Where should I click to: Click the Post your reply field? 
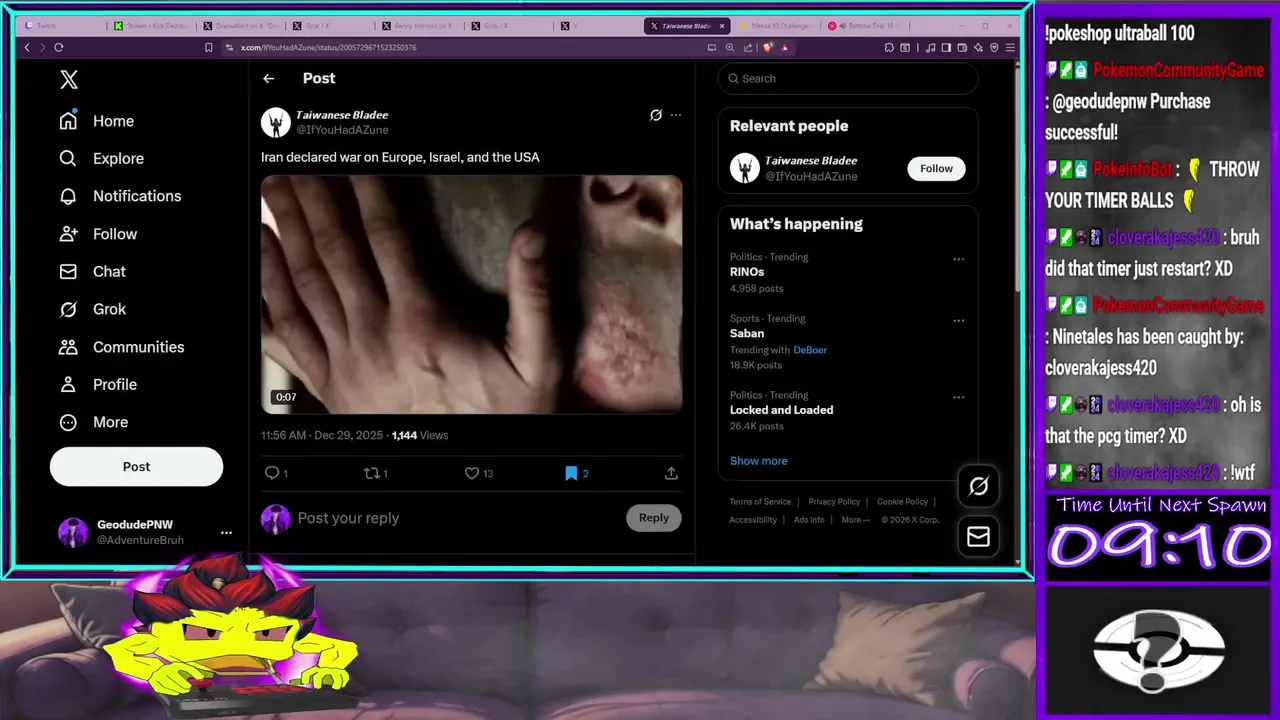tap(457, 518)
